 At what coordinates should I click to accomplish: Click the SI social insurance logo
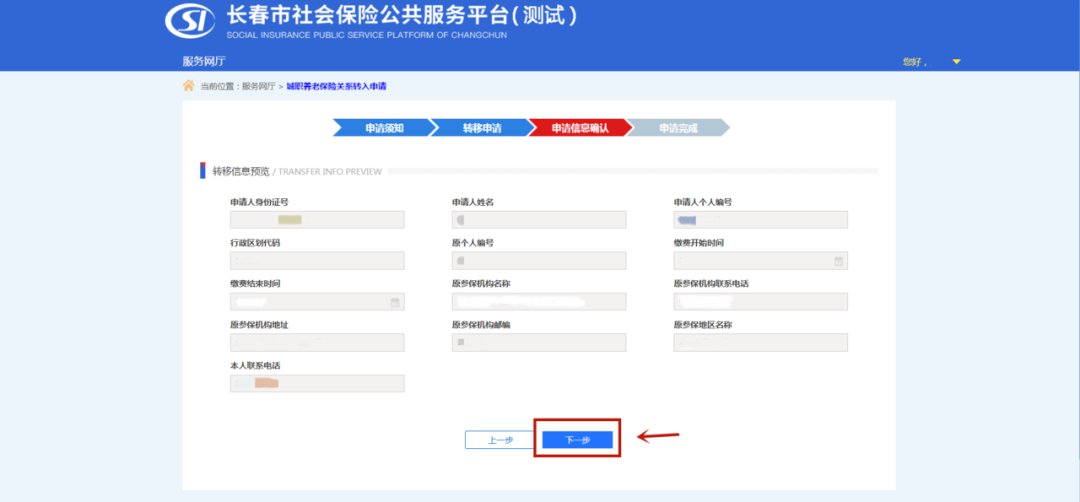[190, 20]
